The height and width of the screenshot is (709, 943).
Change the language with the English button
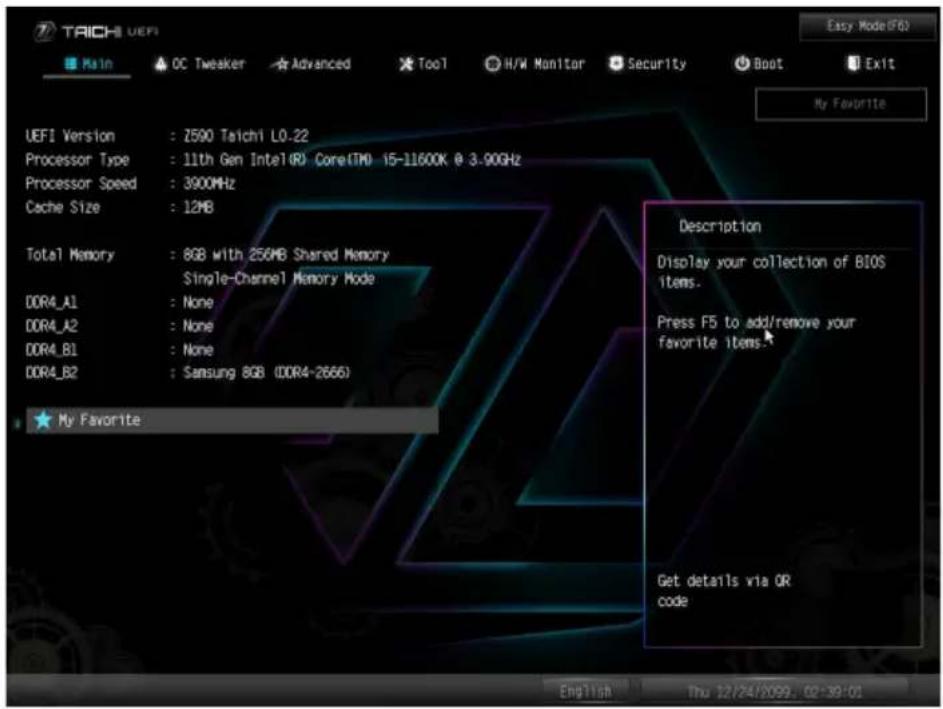pyautogui.click(x=585, y=692)
